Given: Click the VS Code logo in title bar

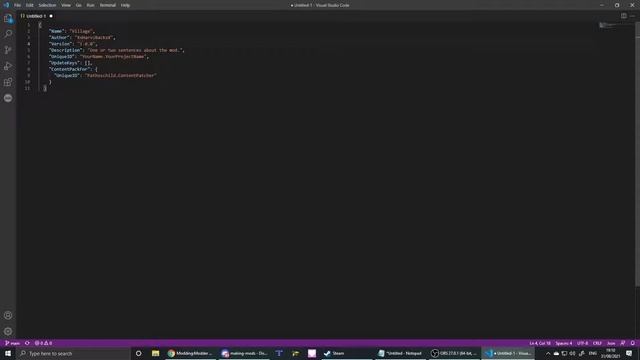Looking at the screenshot, I should point(6,5).
